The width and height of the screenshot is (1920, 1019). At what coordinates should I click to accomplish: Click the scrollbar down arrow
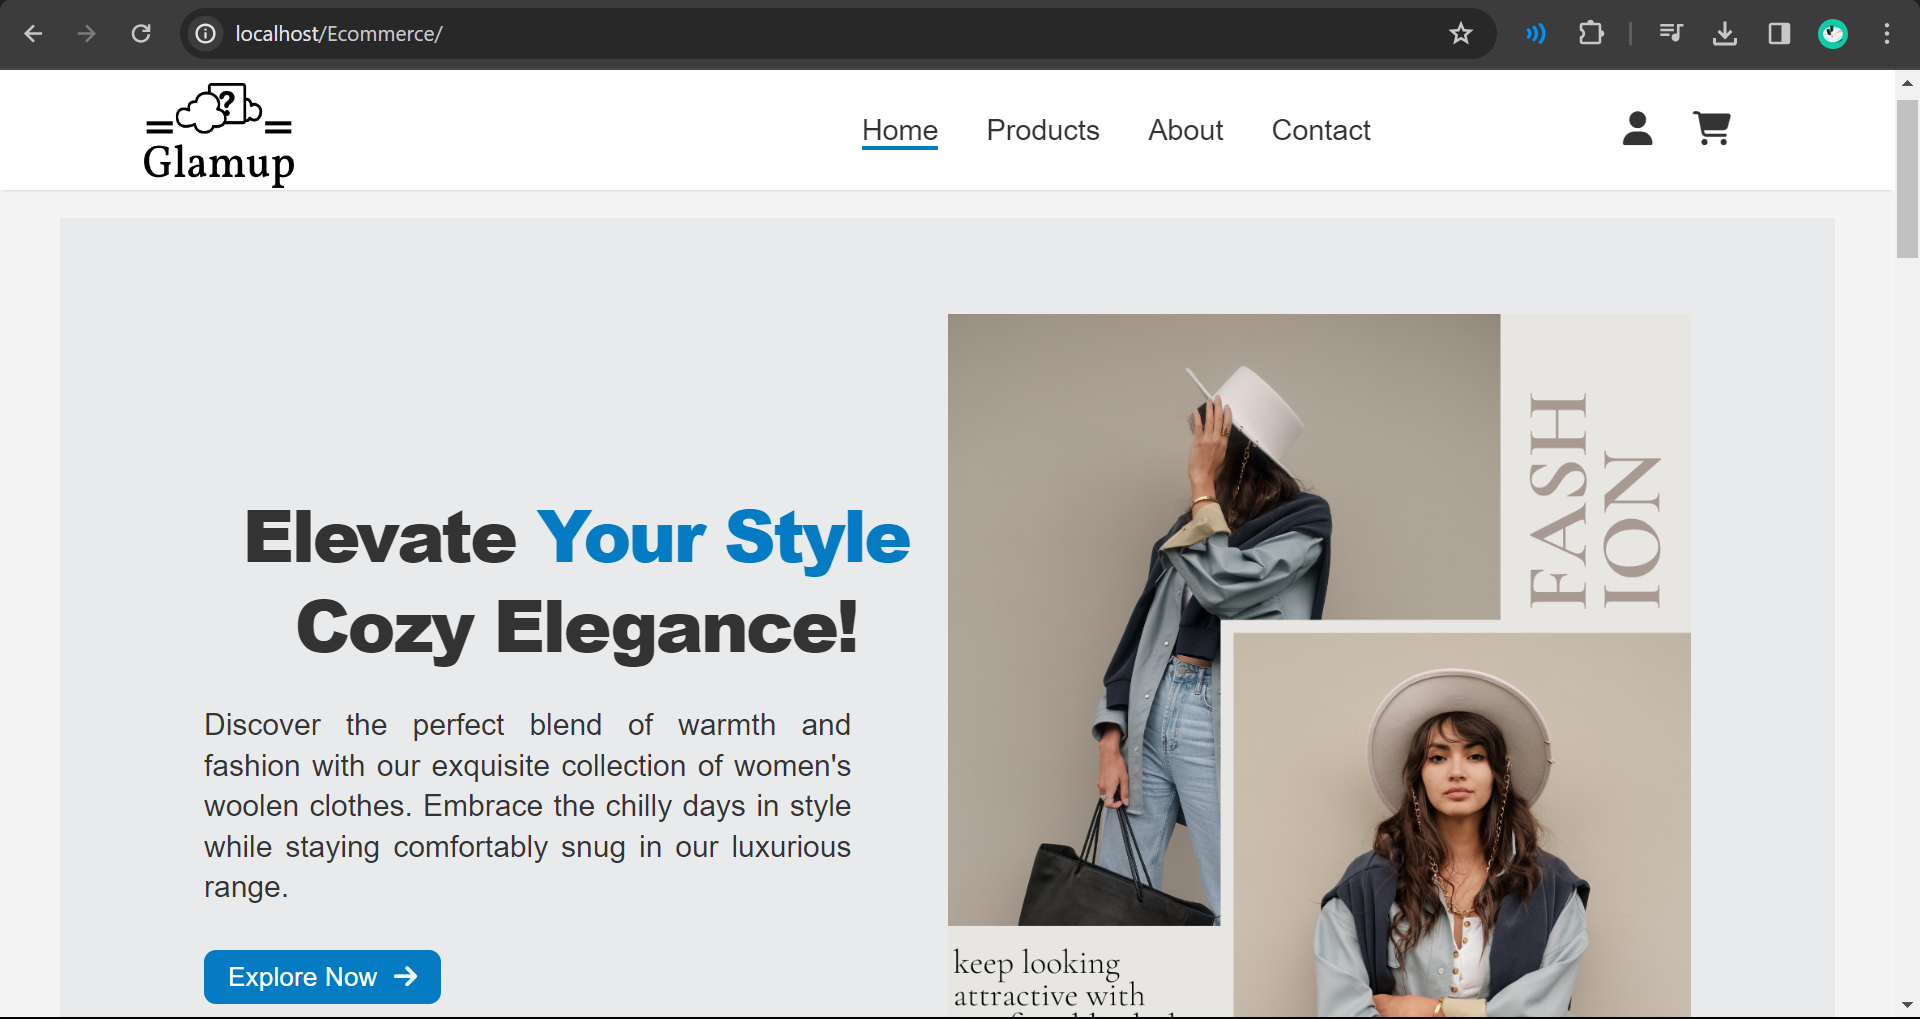point(1907,1005)
